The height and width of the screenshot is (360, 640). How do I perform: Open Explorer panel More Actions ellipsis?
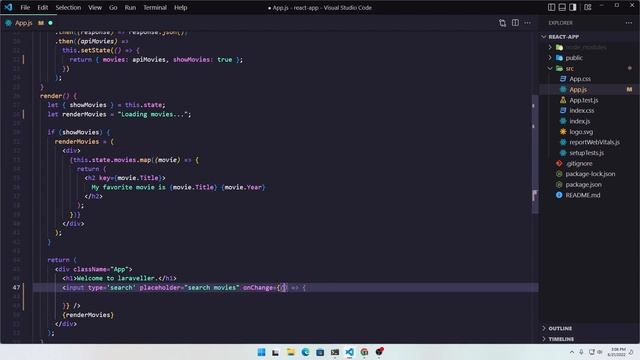(629, 23)
